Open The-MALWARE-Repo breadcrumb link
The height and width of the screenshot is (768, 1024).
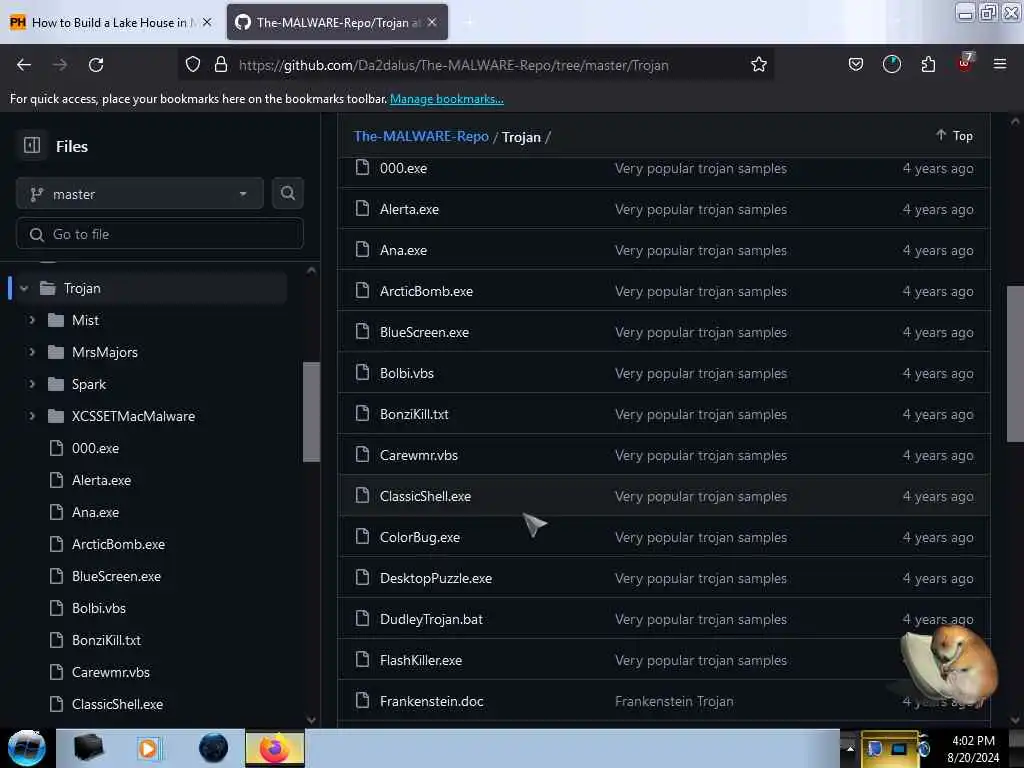421,136
